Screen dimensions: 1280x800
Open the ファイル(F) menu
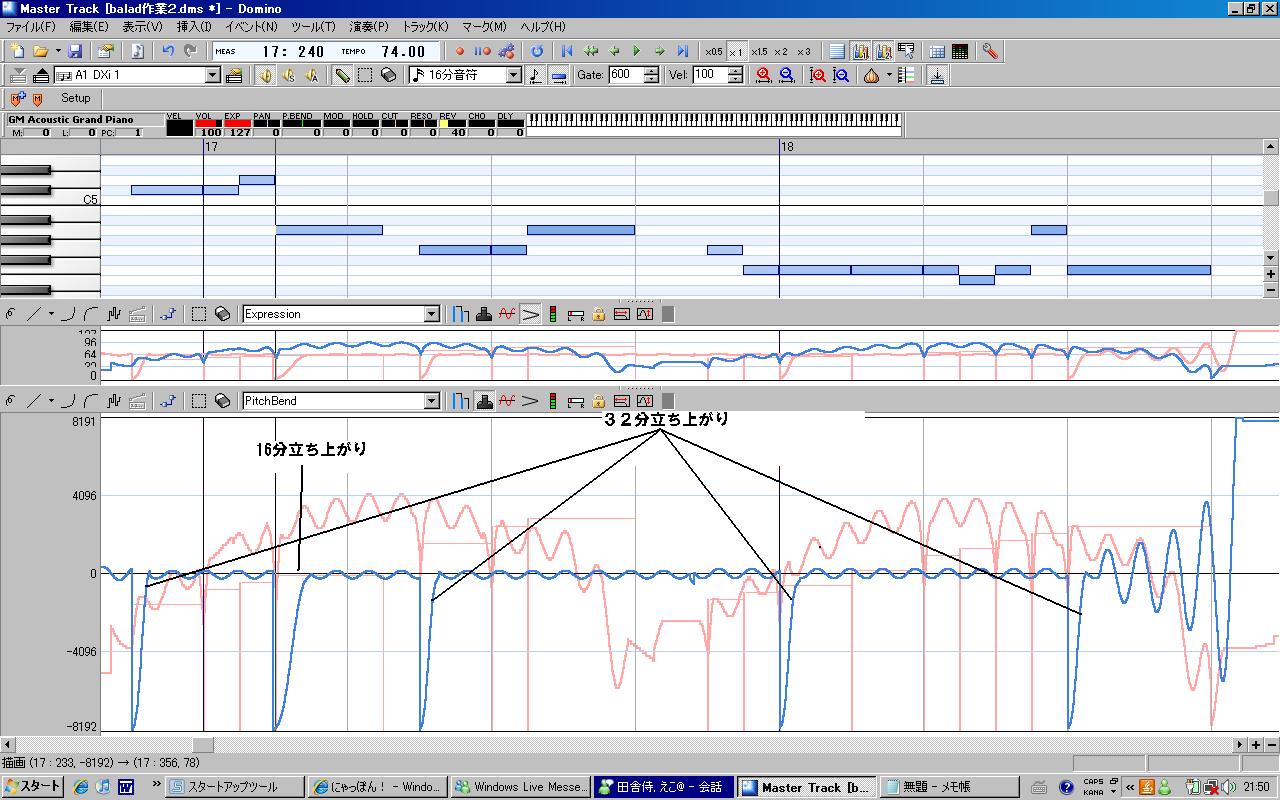[x=31, y=27]
